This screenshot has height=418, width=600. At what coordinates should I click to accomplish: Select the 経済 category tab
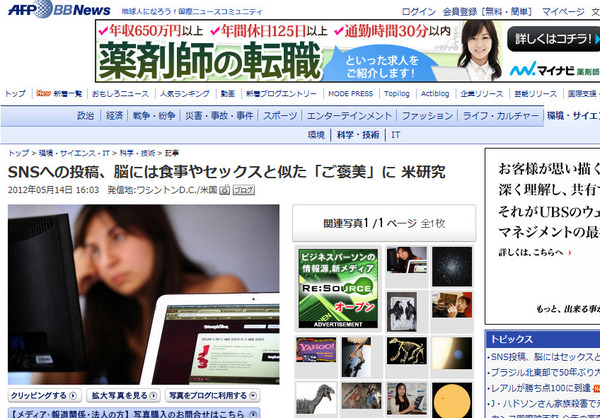click(114, 116)
